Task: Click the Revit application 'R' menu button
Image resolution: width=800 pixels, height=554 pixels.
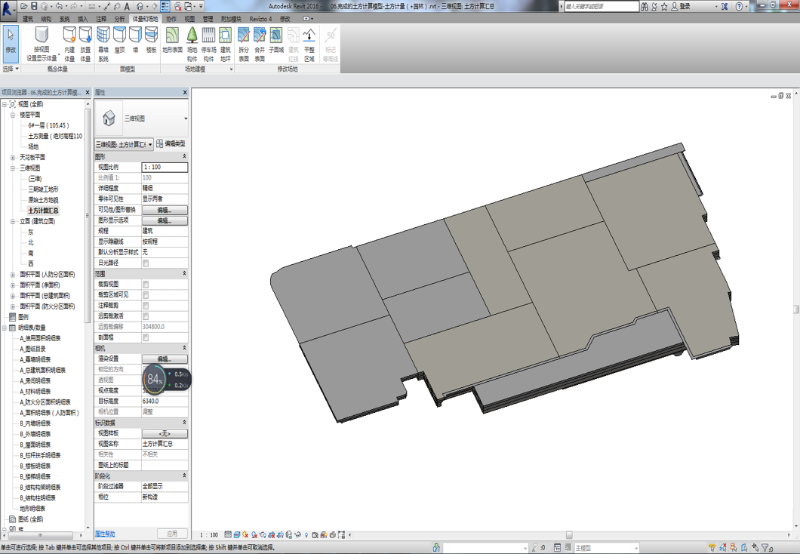Action: tap(8, 9)
